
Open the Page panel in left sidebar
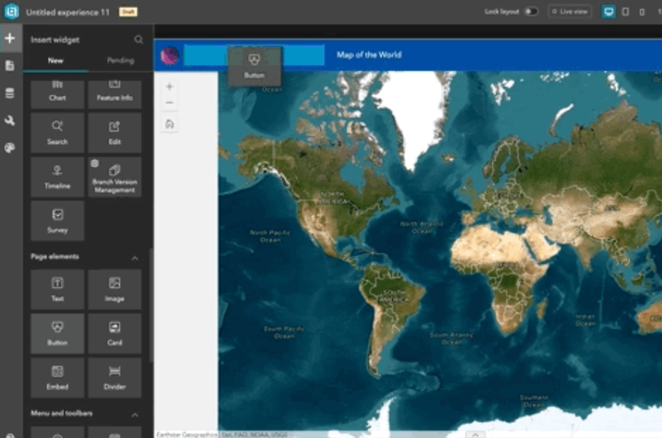tap(10, 66)
